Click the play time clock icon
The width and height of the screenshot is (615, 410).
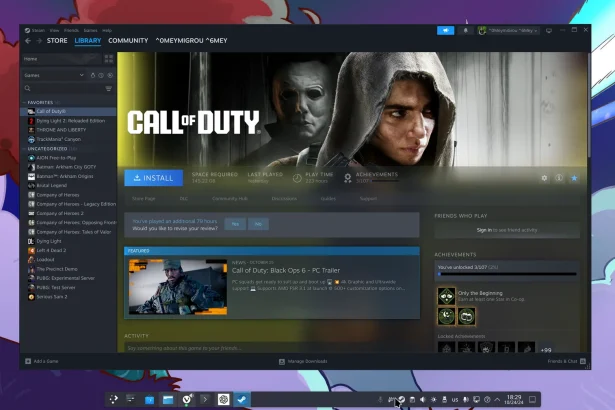(x=297, y=178)
